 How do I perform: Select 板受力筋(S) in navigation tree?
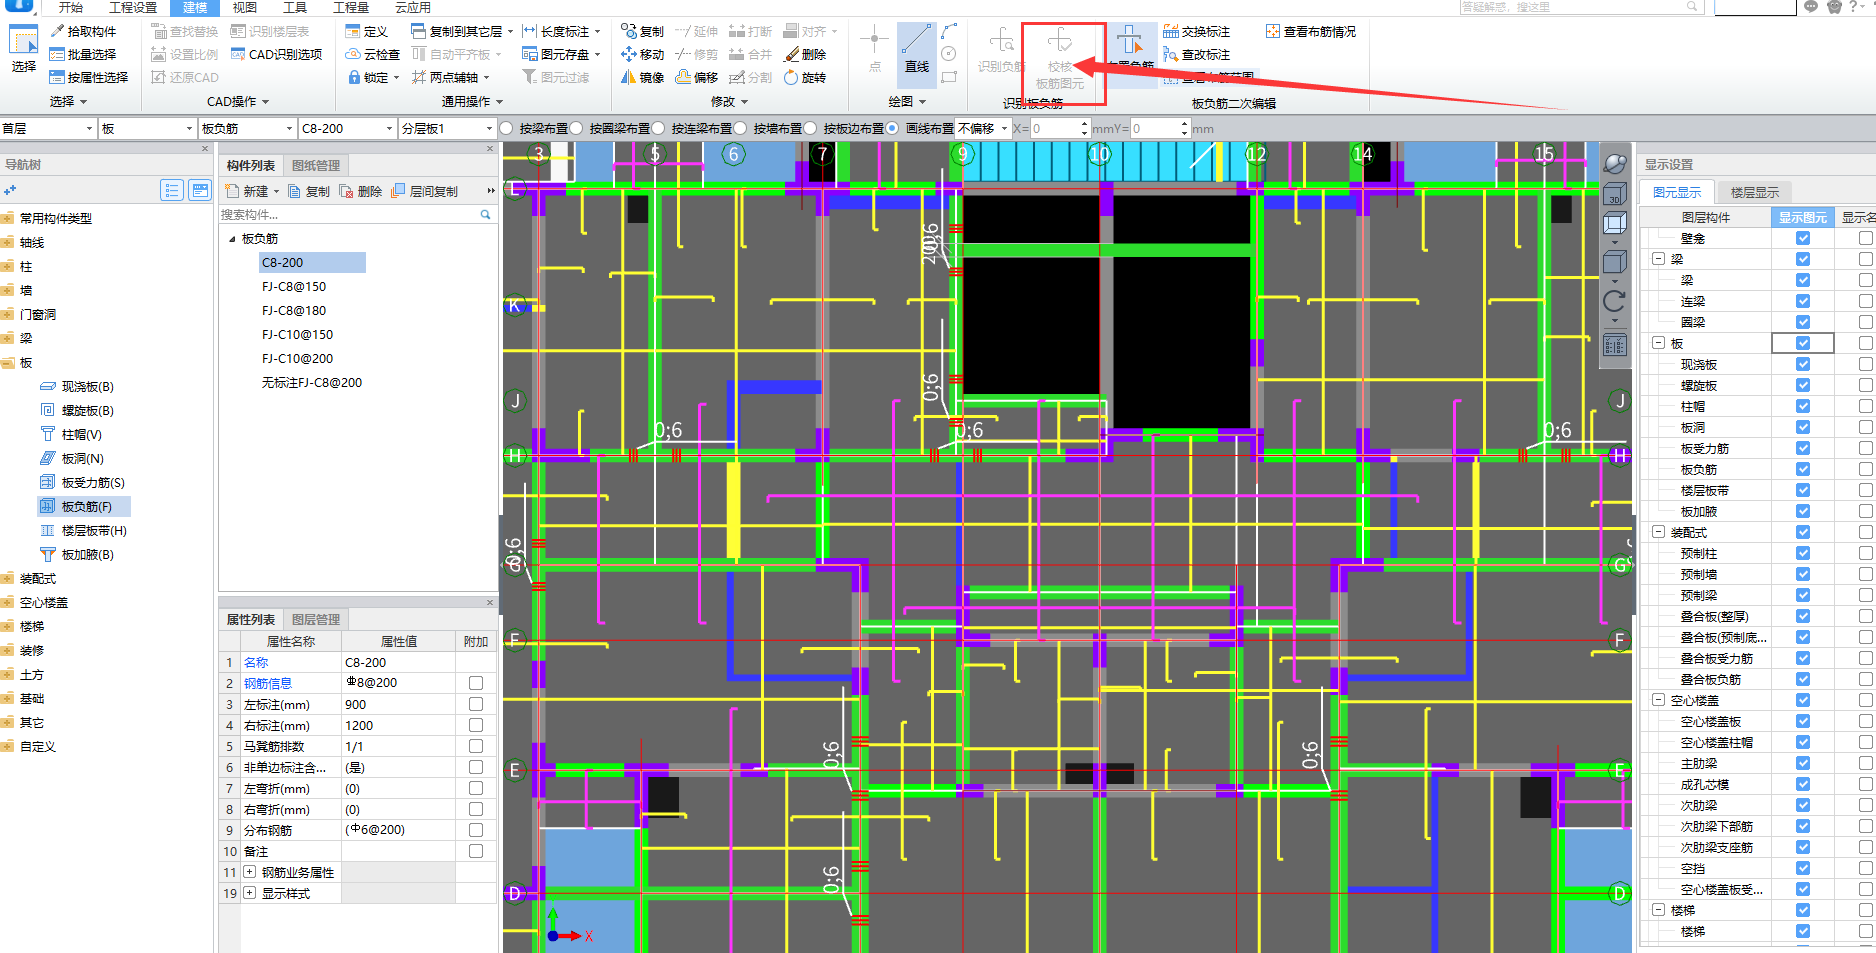pyautogui.click(x=93, y=483)
